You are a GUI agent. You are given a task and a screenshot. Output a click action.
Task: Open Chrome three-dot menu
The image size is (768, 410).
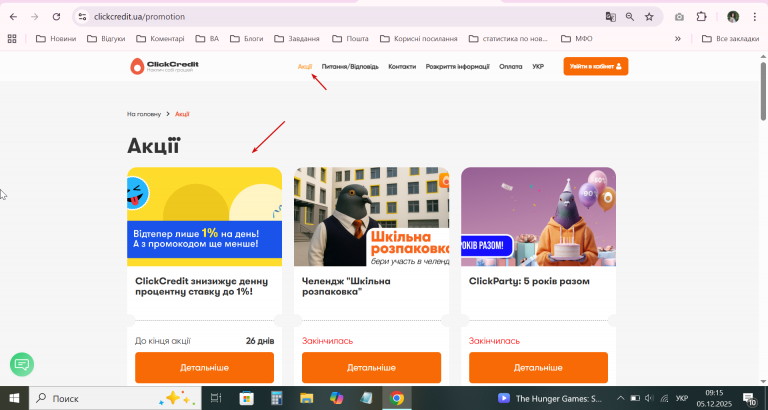(x=755, y=17)
